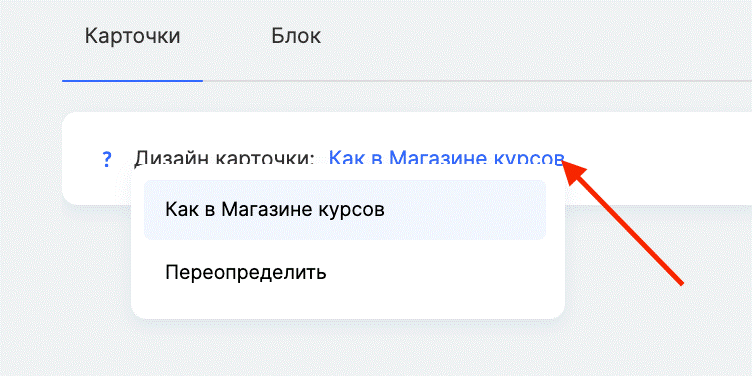
Task: Click the blue question mark help icon
Action: tap(107, 159)
